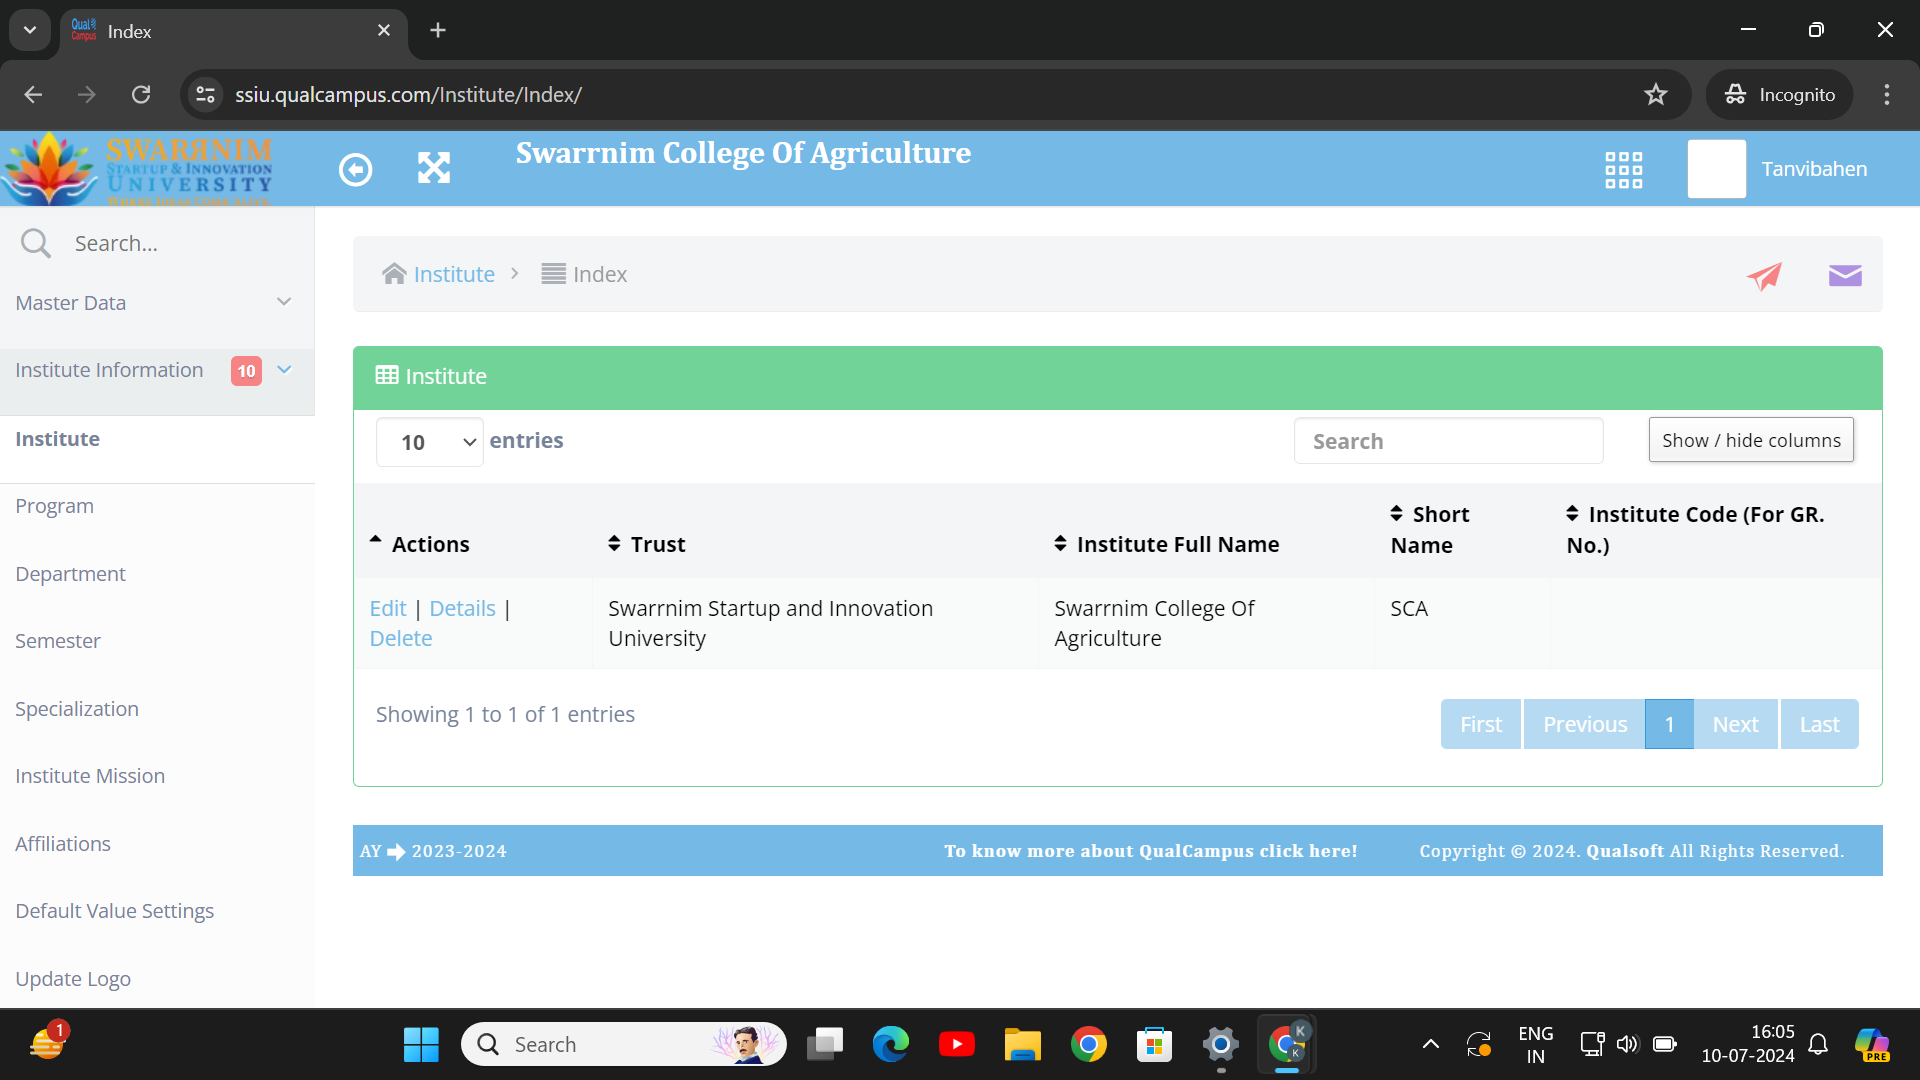Click the Last pagination button
Viewport: 1920px width, 1080px height.
click(x=1819, y=724)
